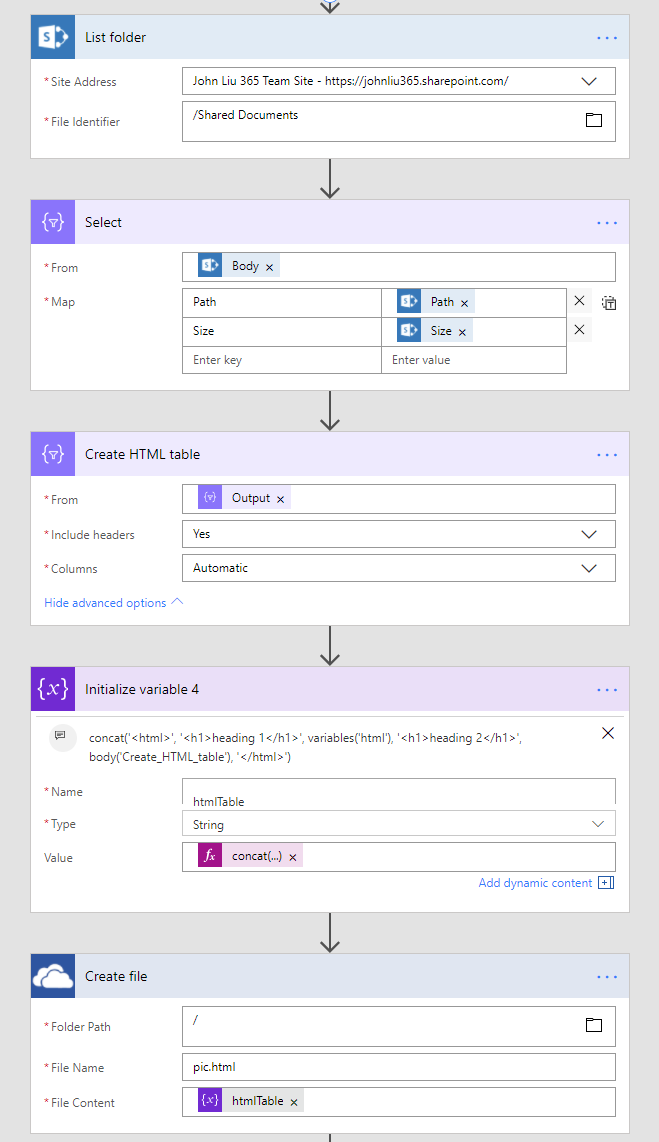
Task: Click the Initialize variable 4 icon
Action: 53,689
